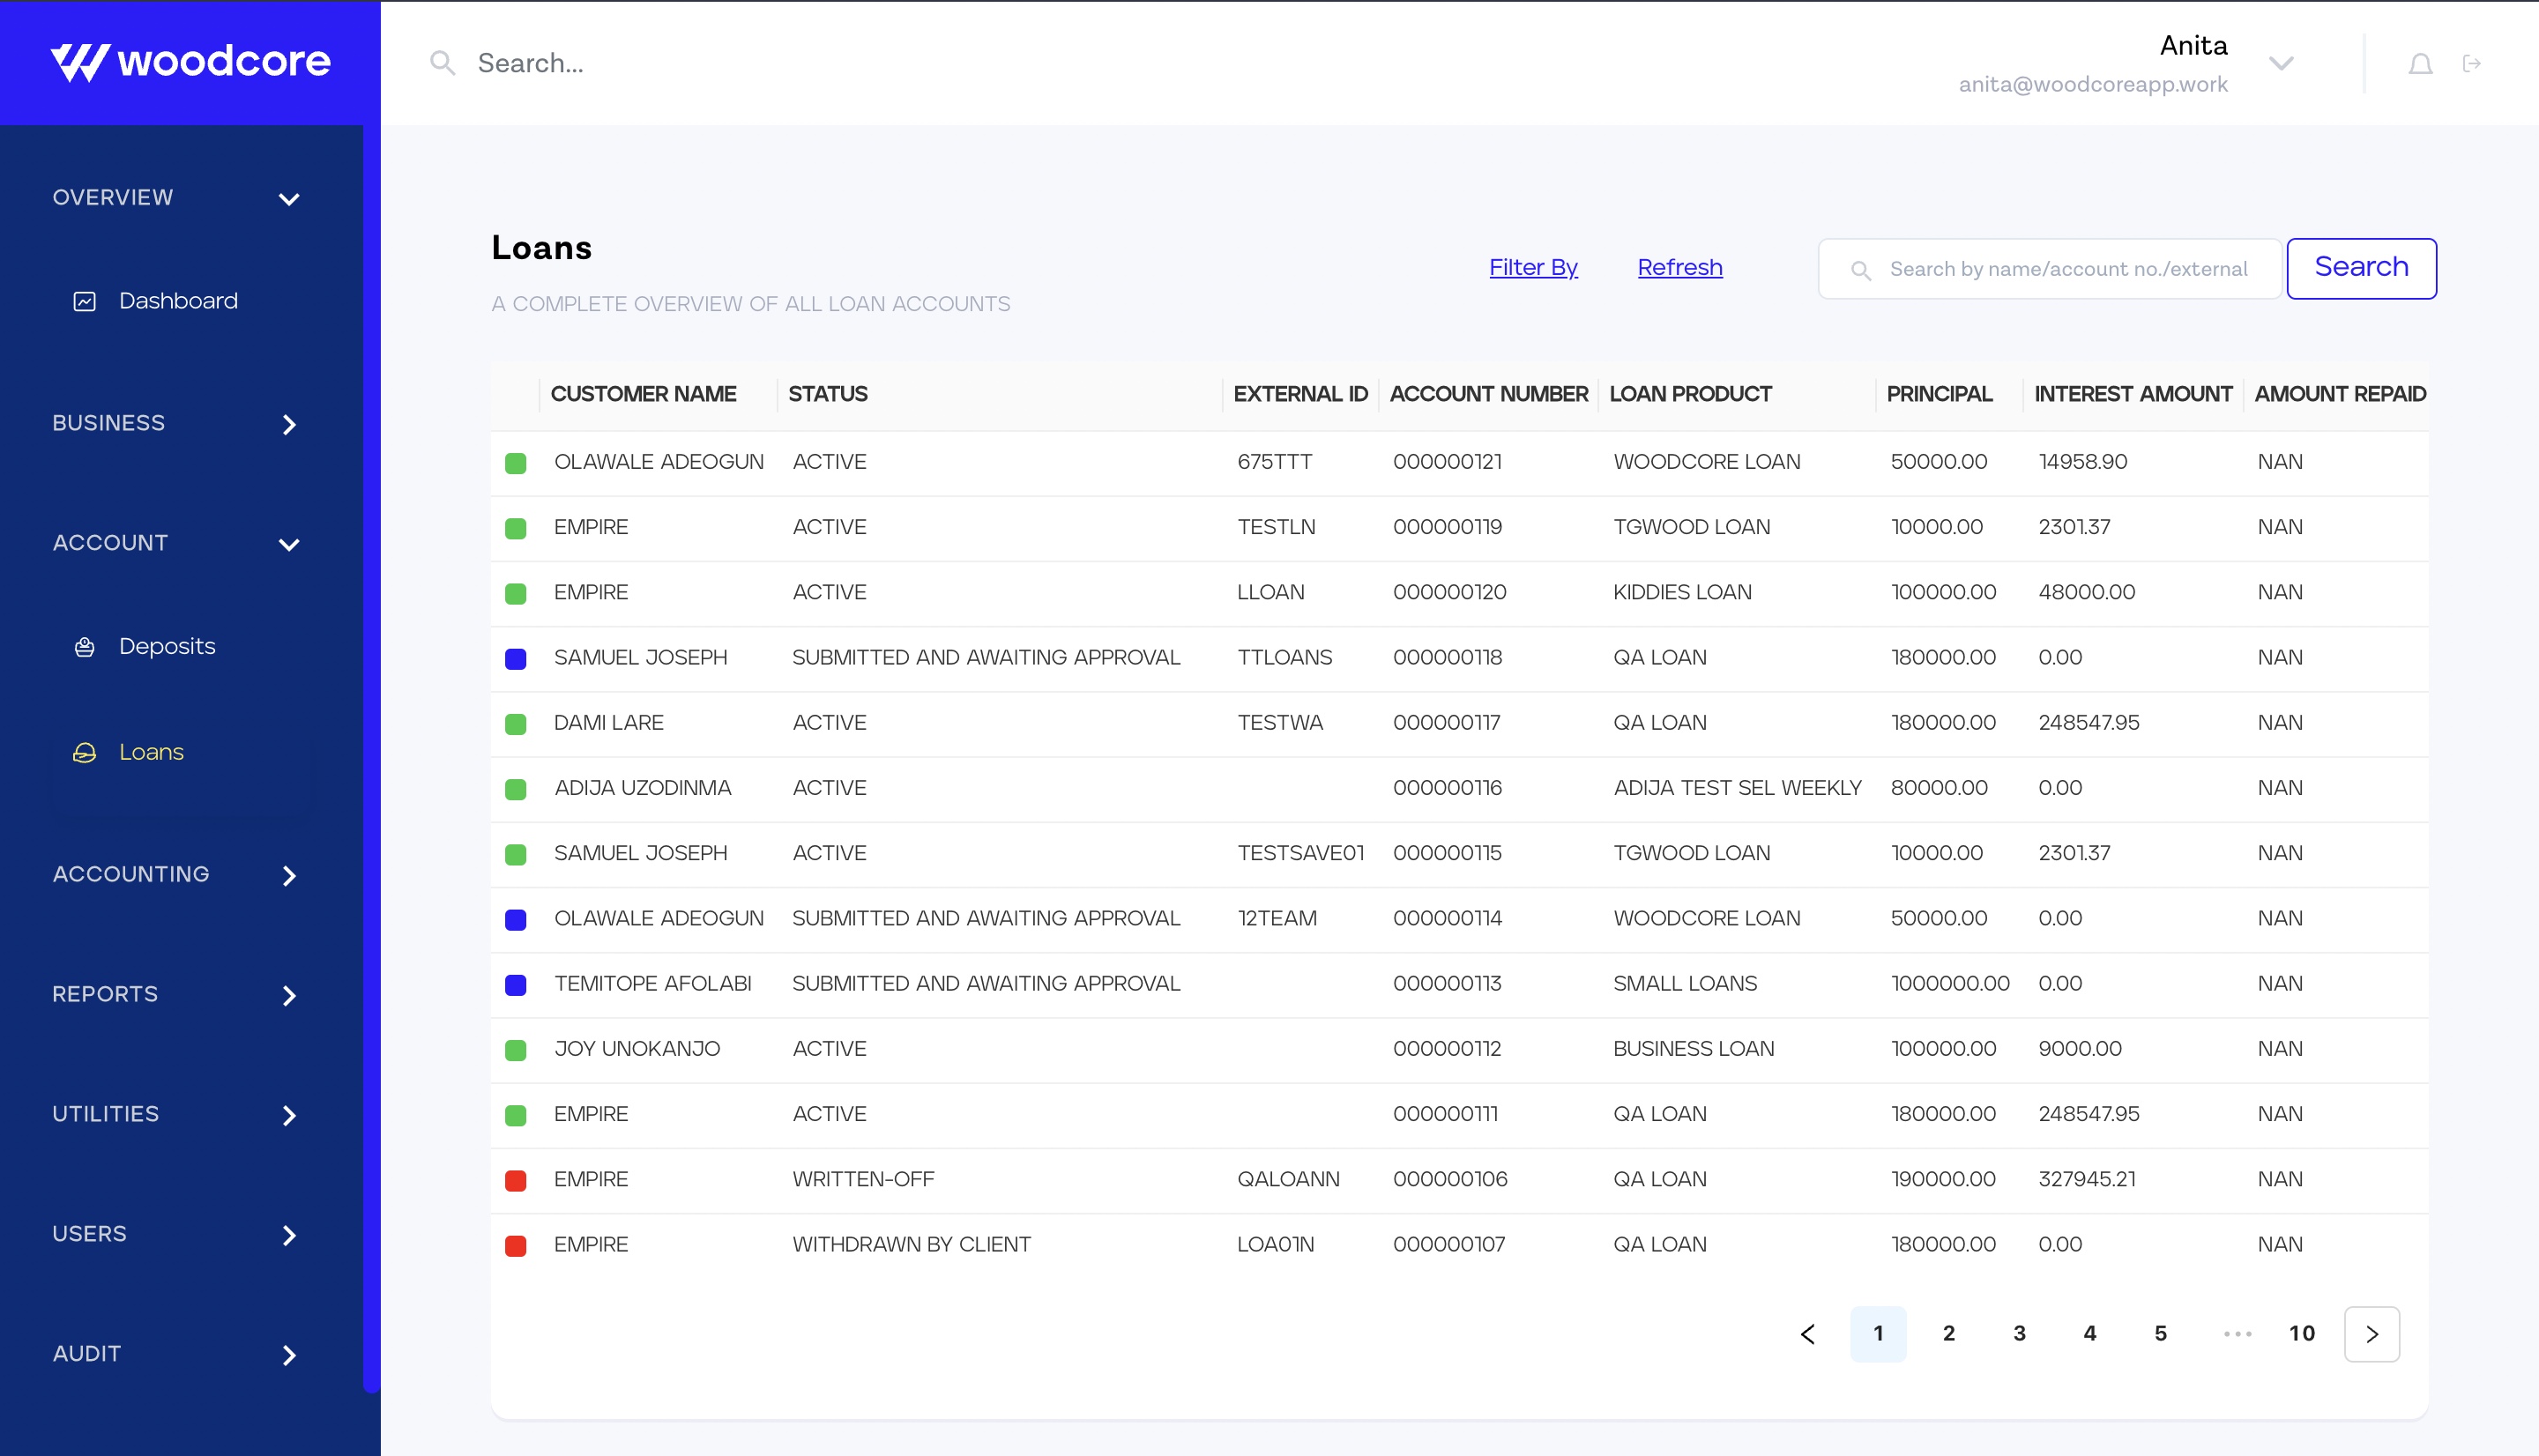Click the logout icon in header
The width and height of the screenshot is (2539, 1456).
[2472, 65]
